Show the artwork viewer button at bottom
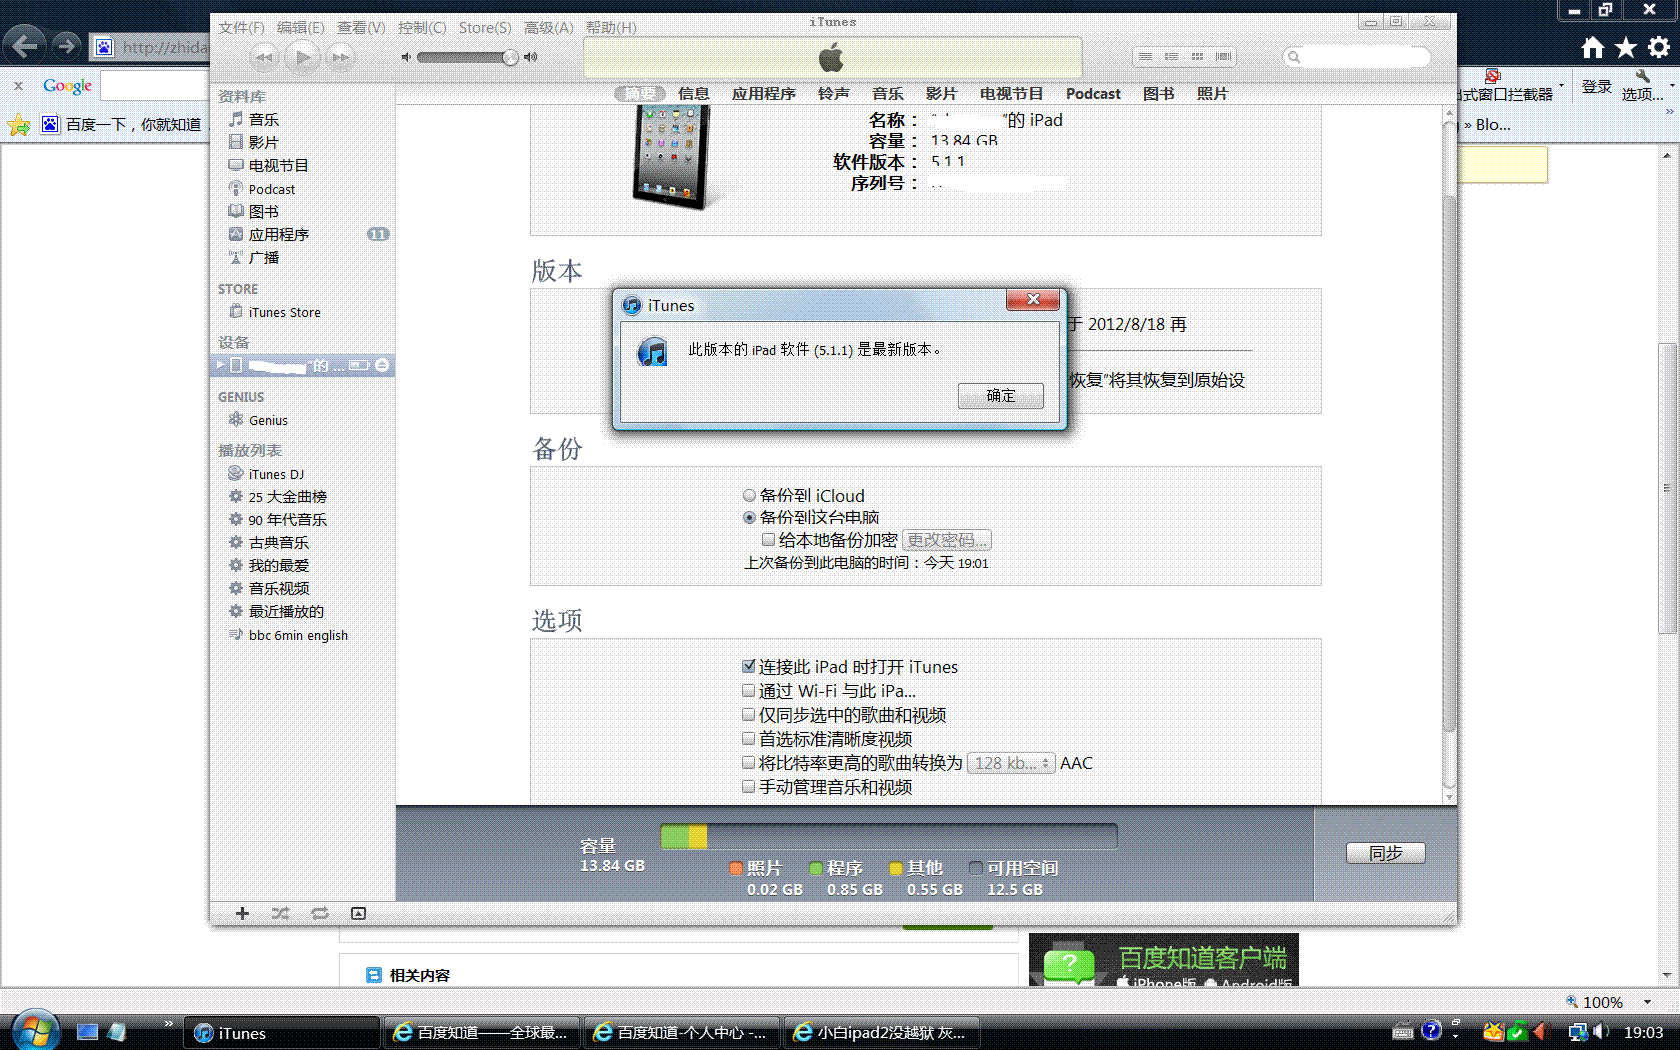The width and height of the screenshot is (1680, 1050). (x=358, y=913)
